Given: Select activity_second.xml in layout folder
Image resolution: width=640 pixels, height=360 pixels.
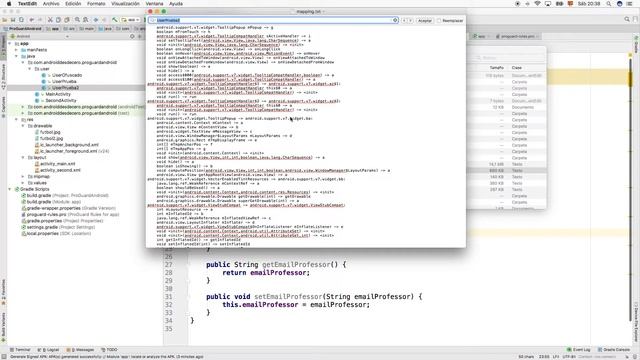Looking at the screenshot, I should pos(60,170).
